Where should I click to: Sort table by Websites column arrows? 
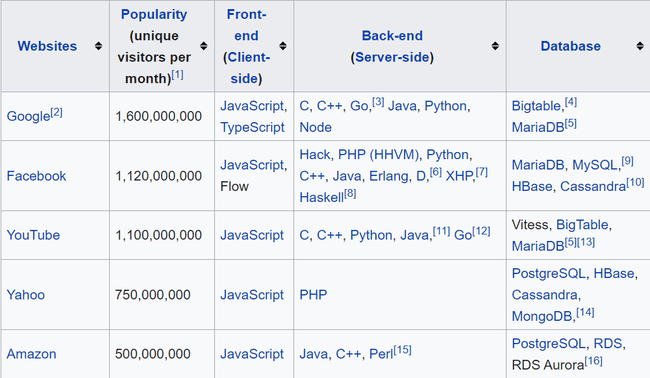pos(98,46)
